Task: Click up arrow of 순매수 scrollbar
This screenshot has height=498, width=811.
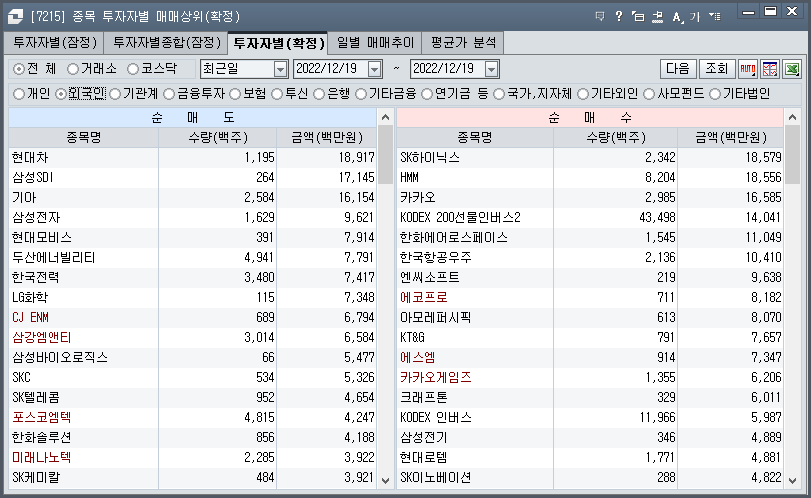Action: [792, 117]
